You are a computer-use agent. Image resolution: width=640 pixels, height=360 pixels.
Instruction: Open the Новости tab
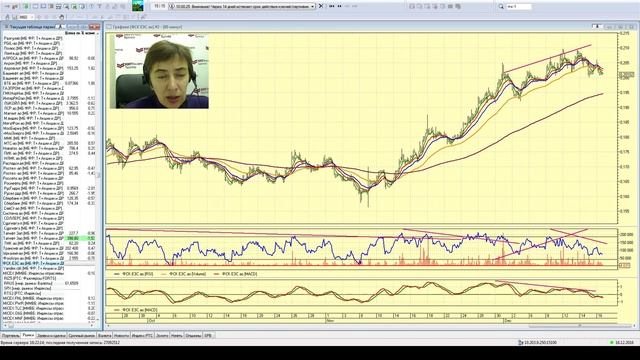coord(121,336)
